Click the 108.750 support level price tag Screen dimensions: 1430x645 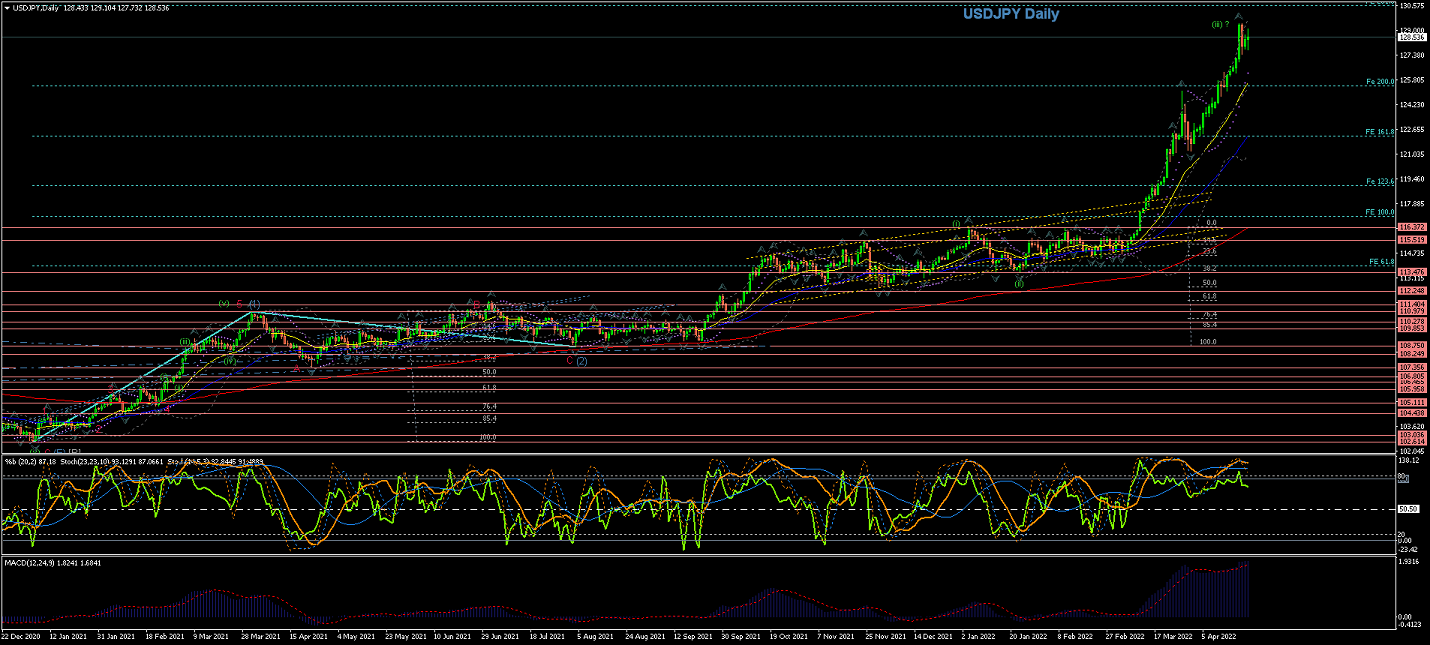pos(1411,345)
